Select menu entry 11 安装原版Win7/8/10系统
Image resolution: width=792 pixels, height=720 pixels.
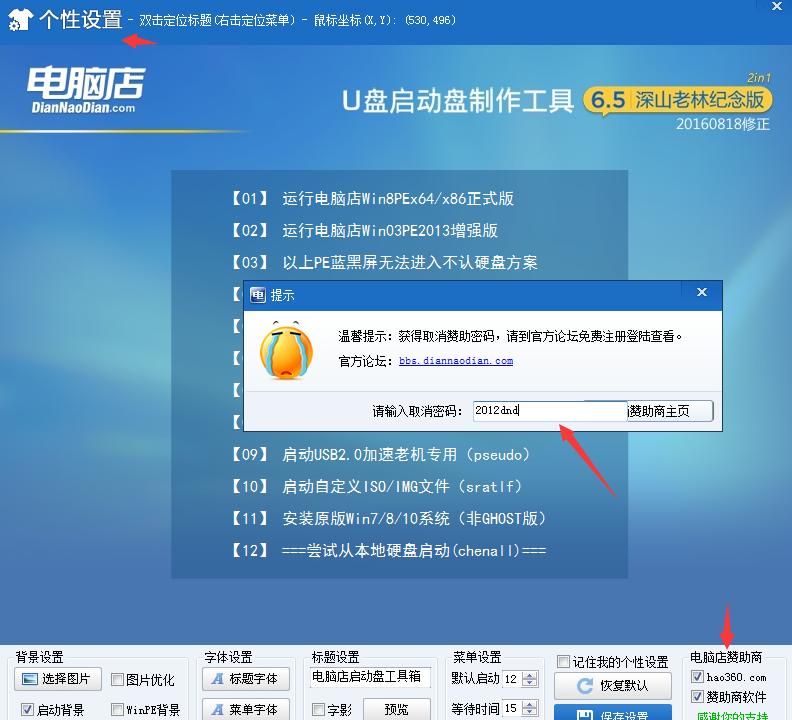(389, 518)
